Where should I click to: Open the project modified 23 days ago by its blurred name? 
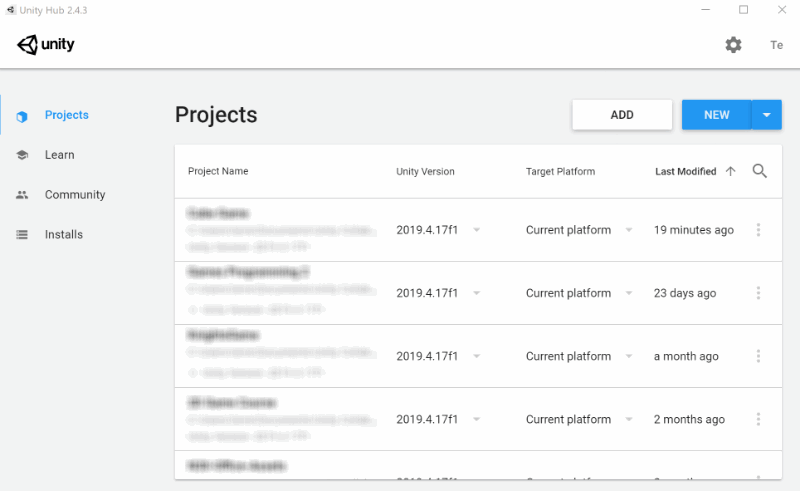pyautogui.click(x=248, y=272)
